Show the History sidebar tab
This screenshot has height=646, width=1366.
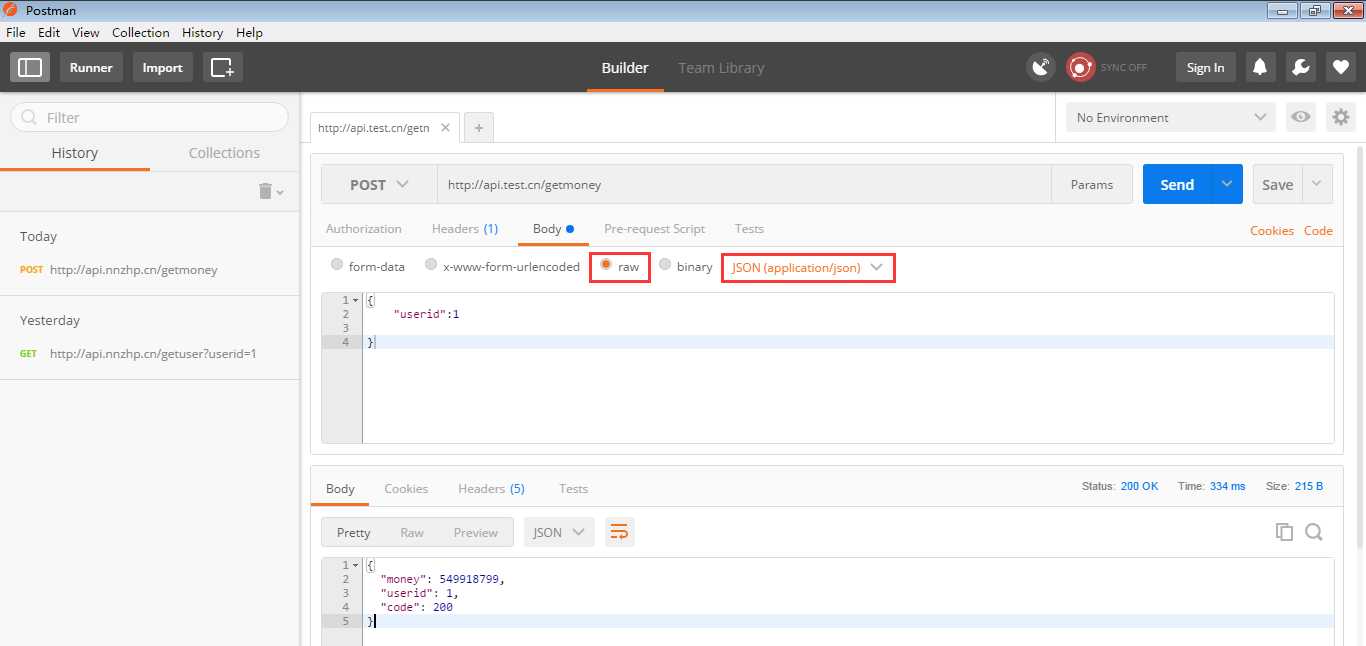point(75,153)
